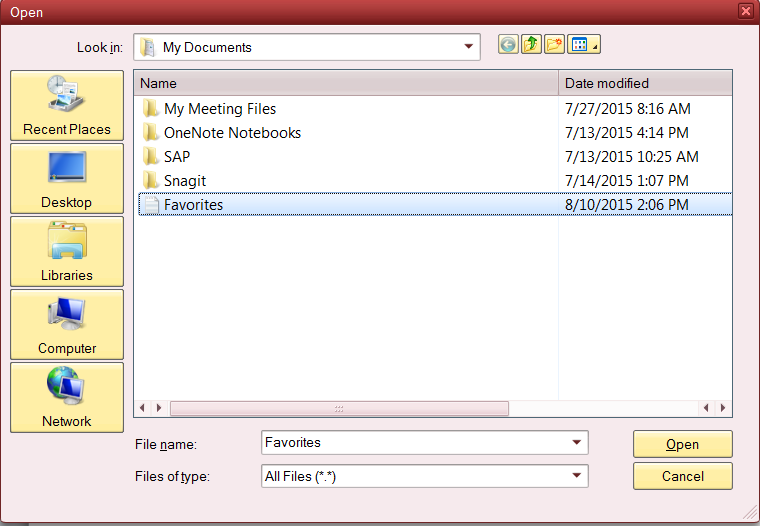Sort by the Name column header
Screen dimensions: 760x526
click(x=345, y=83)
